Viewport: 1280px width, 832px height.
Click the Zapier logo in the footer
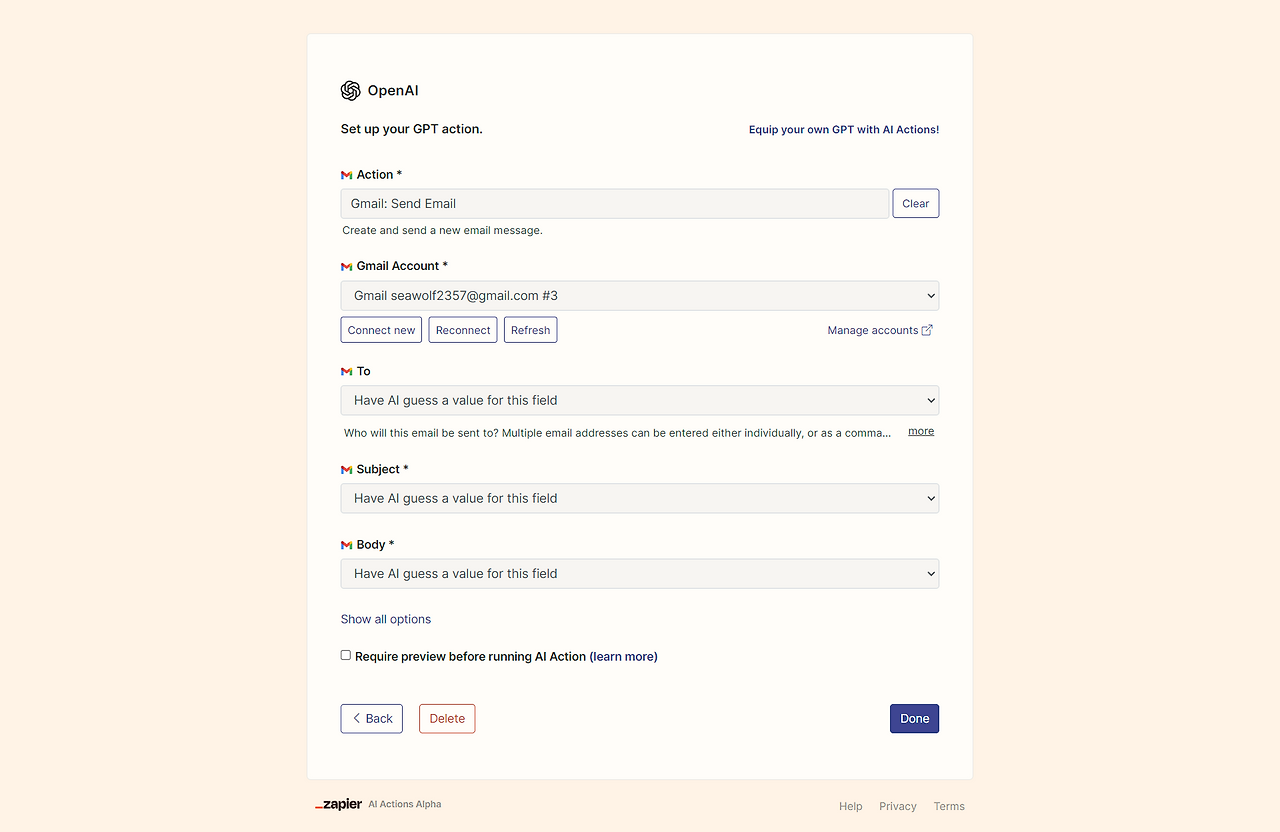(338, 803)
